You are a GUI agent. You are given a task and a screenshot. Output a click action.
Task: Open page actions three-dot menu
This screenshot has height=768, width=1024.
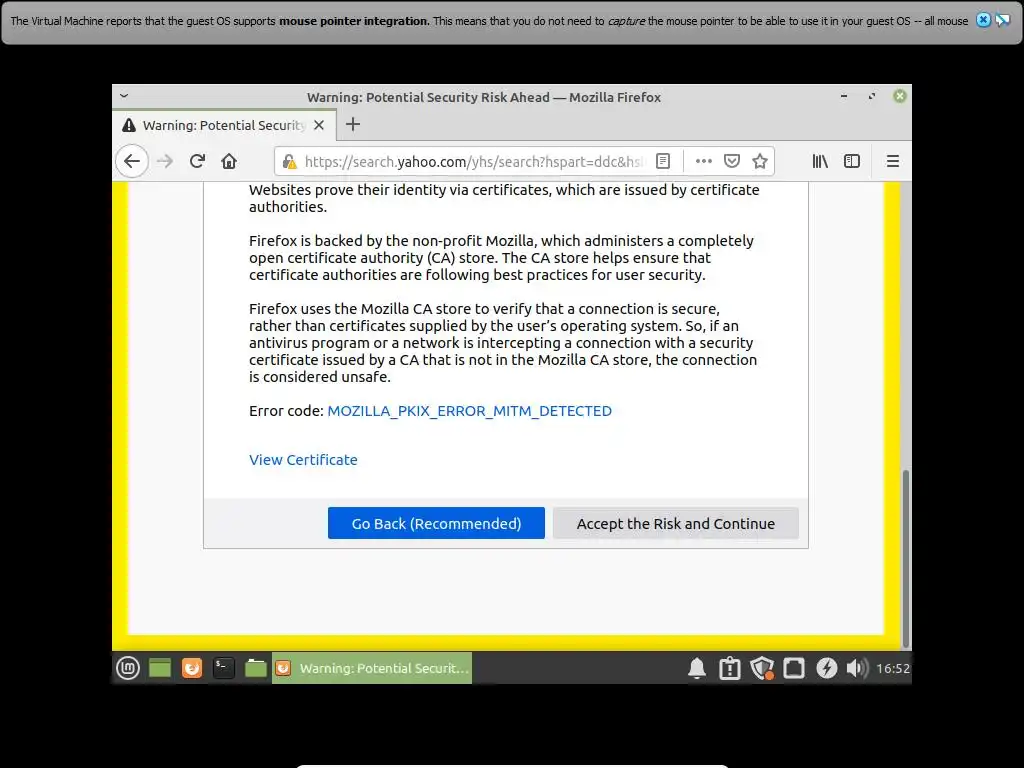click(703, 161)
